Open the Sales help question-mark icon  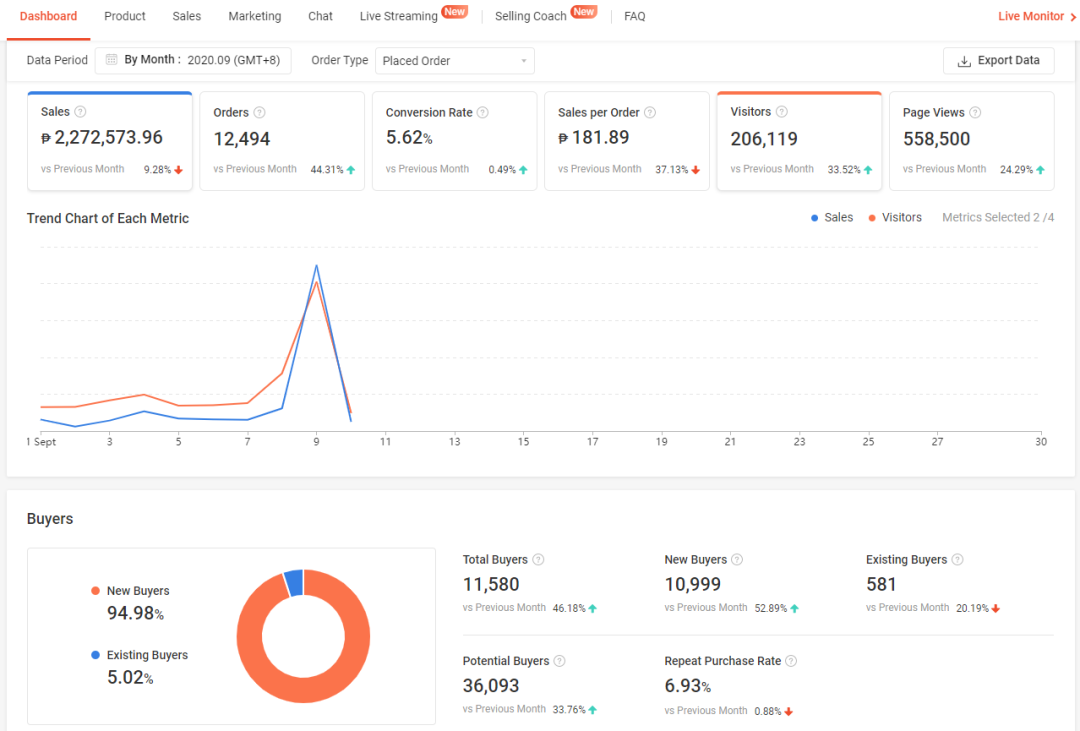[80, 112]
